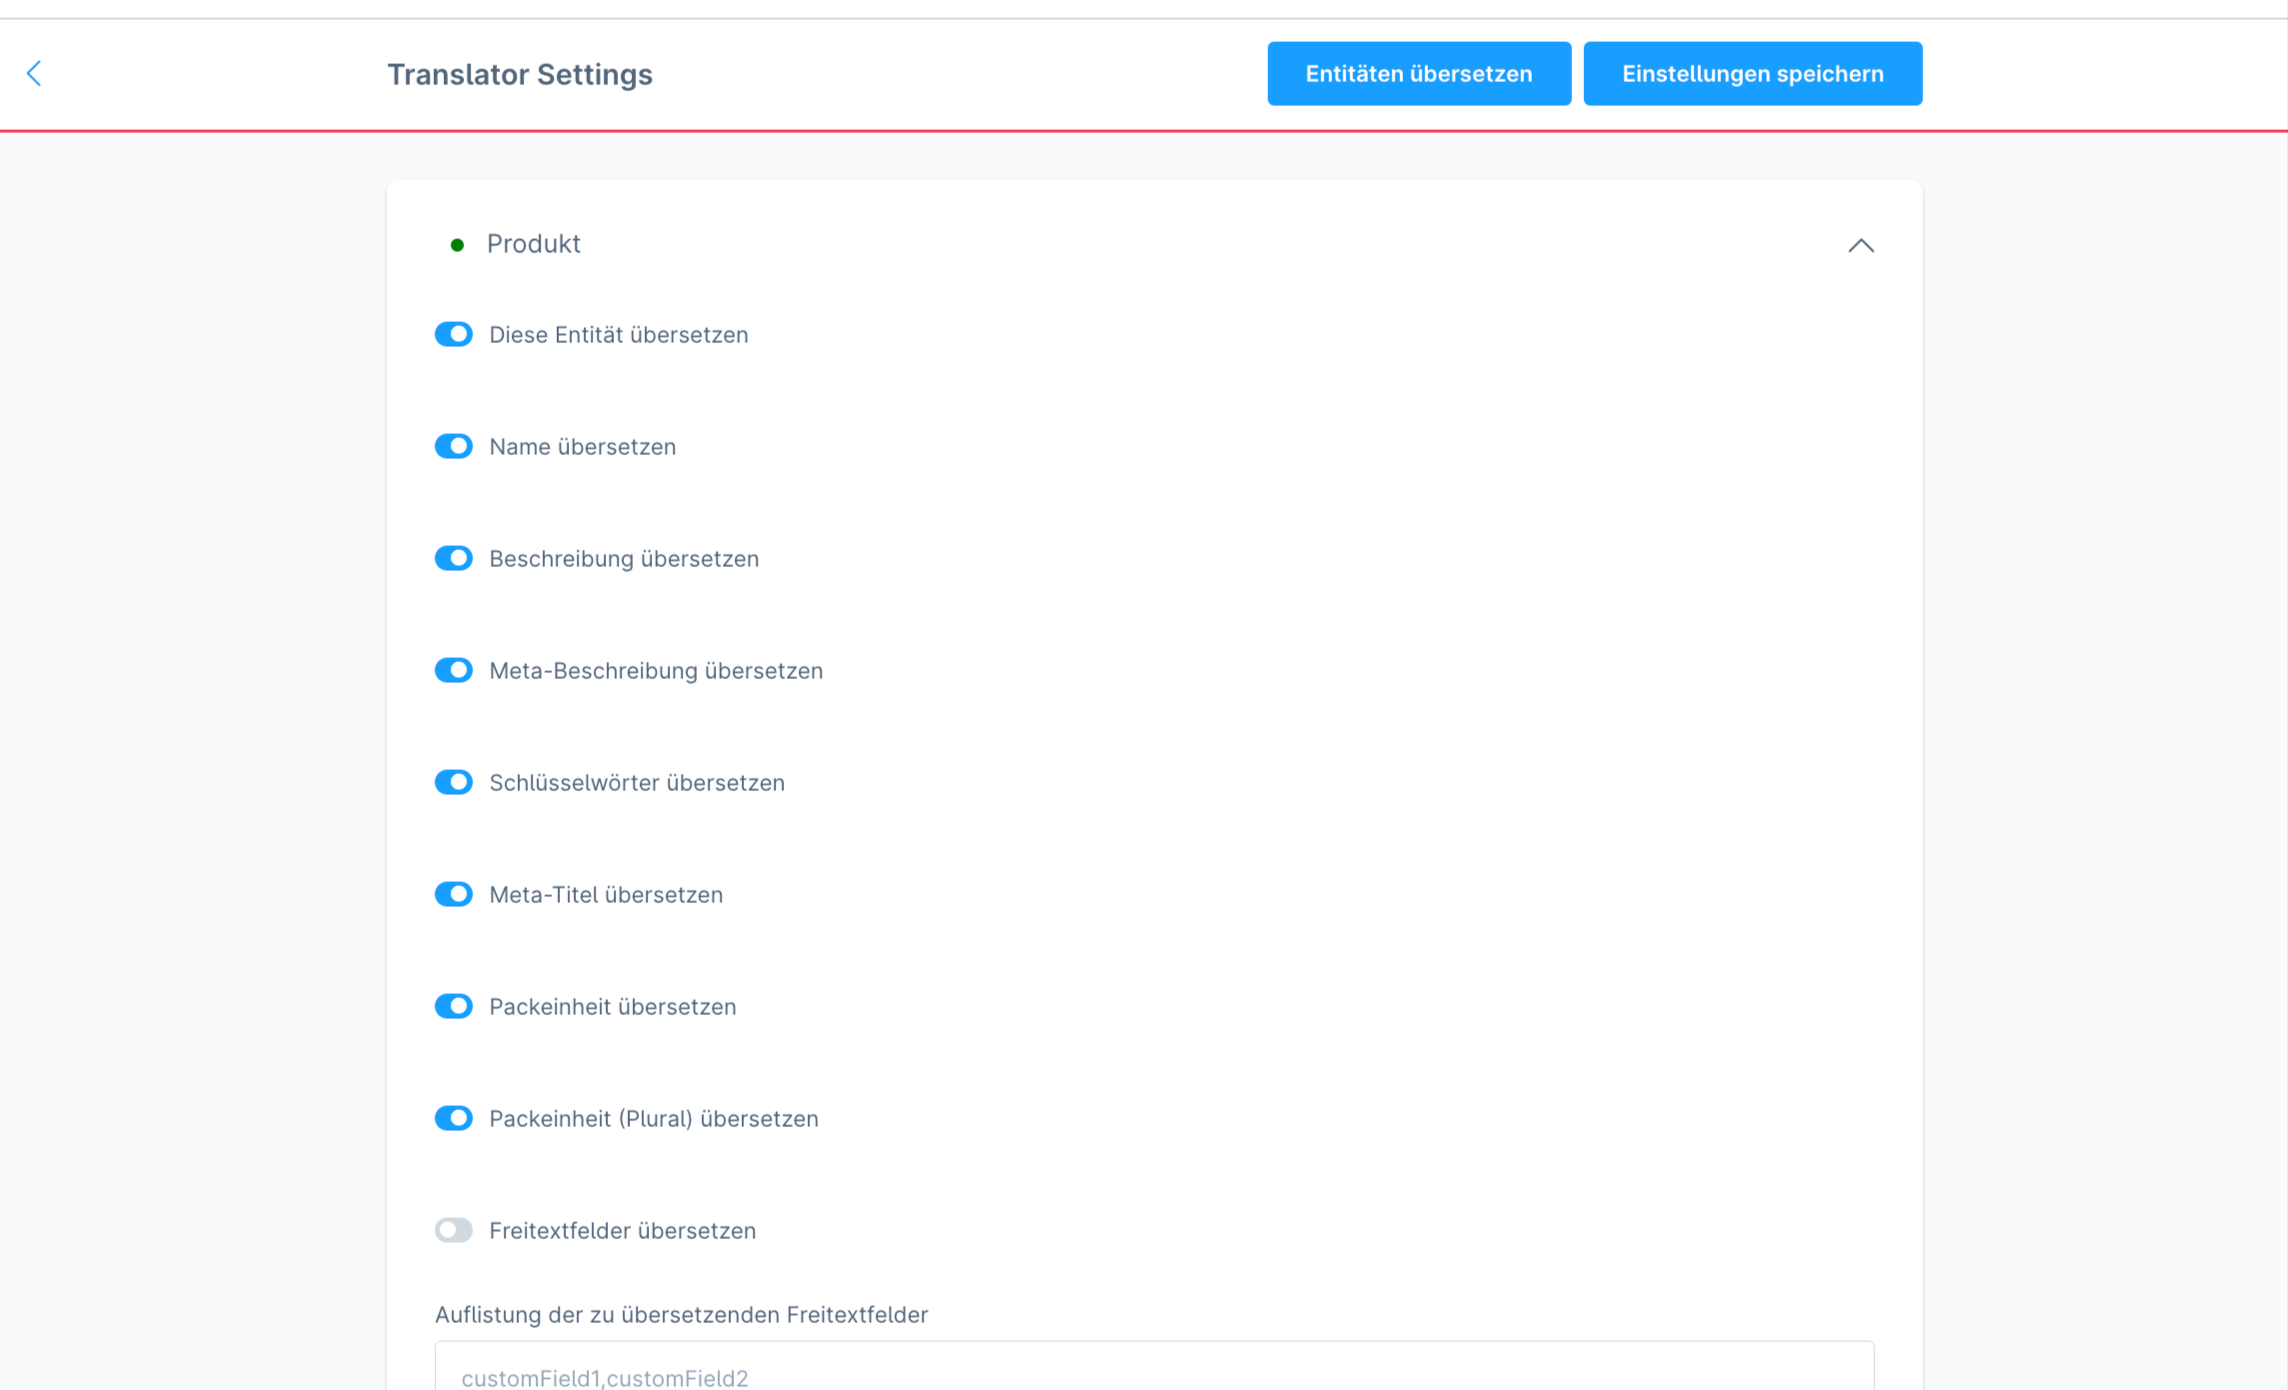
Task: Click Entitäten übersetzen button
Action: pyautogui.click(x=1418, y=73)
